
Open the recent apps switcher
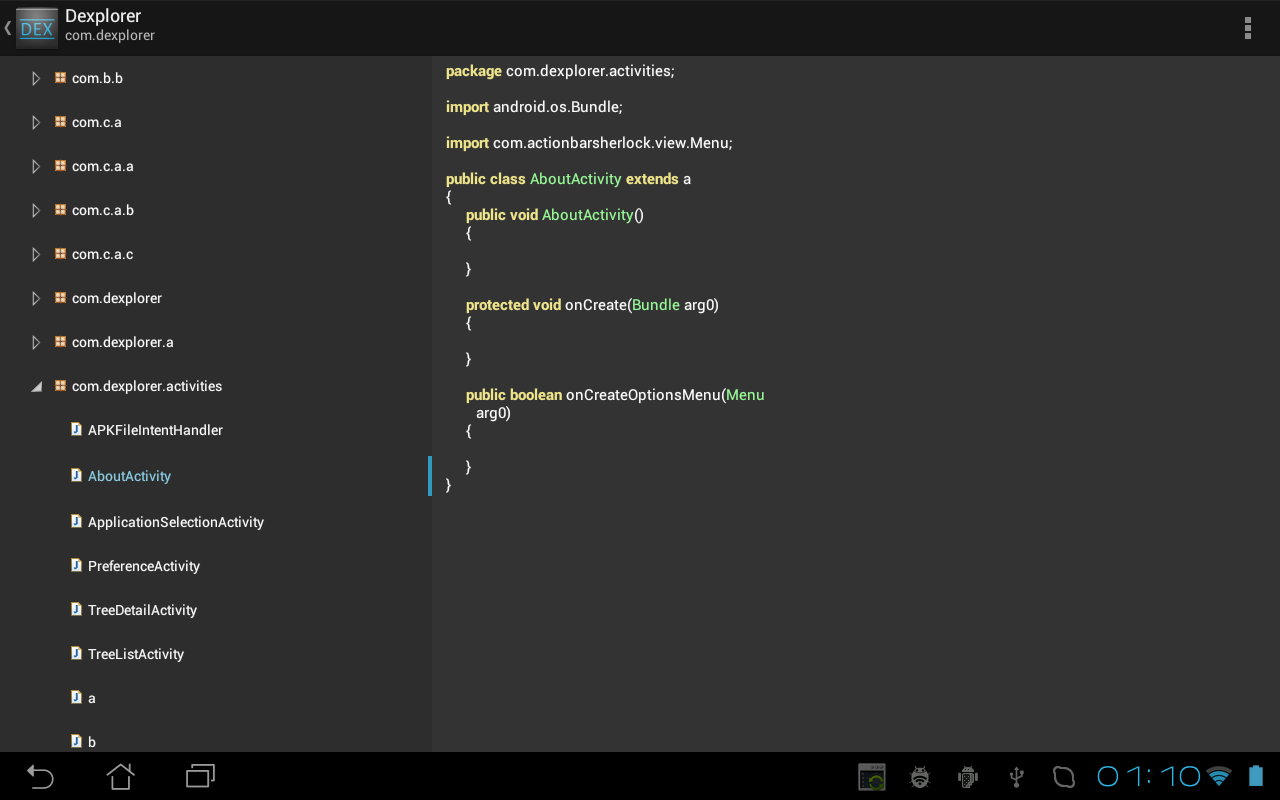(x=200, y=776)
